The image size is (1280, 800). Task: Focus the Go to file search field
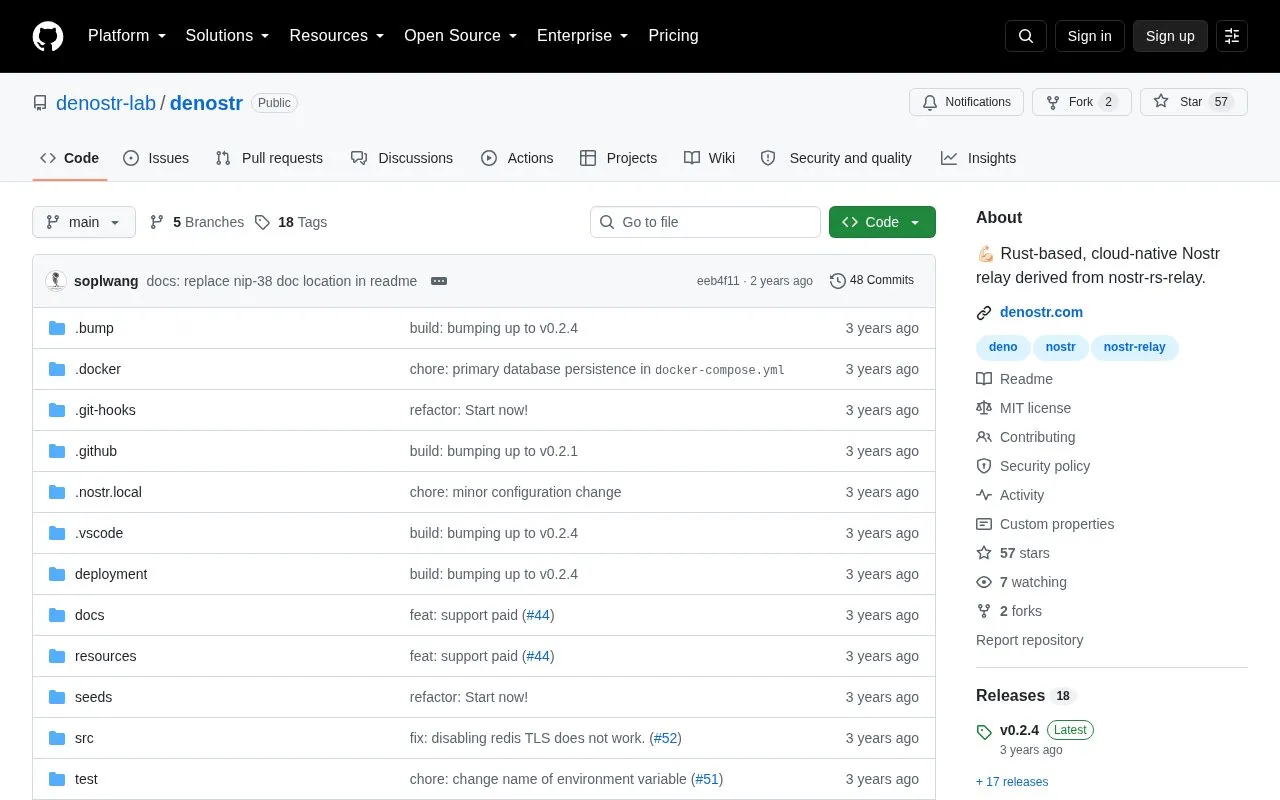[x=705, y=222]
